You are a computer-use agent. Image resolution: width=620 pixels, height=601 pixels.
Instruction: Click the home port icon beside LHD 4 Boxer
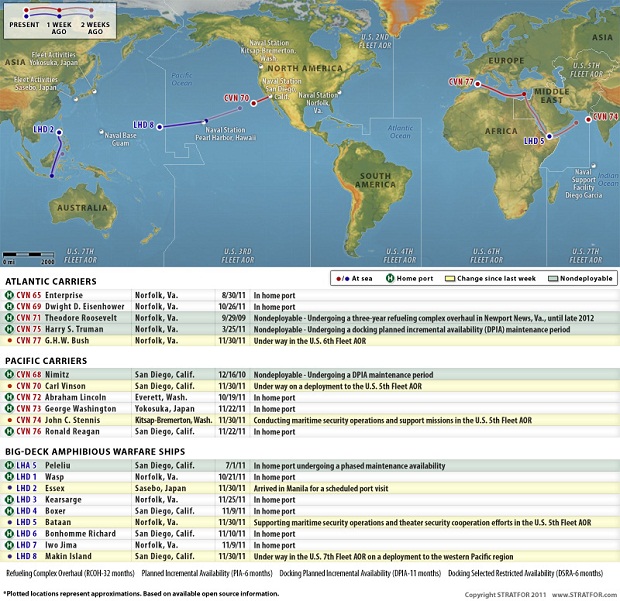tap(9, 511)
